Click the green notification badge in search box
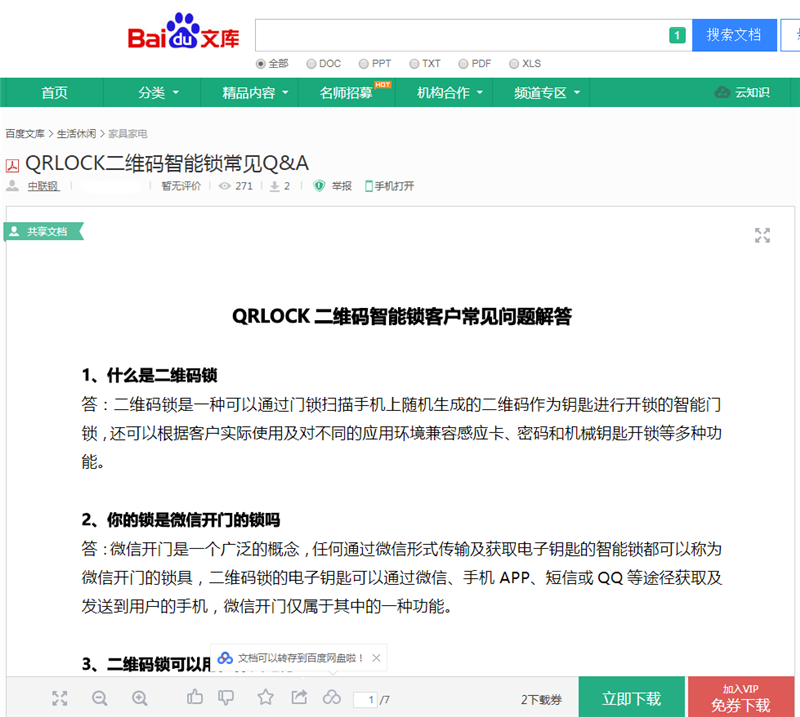 point(677,35)
